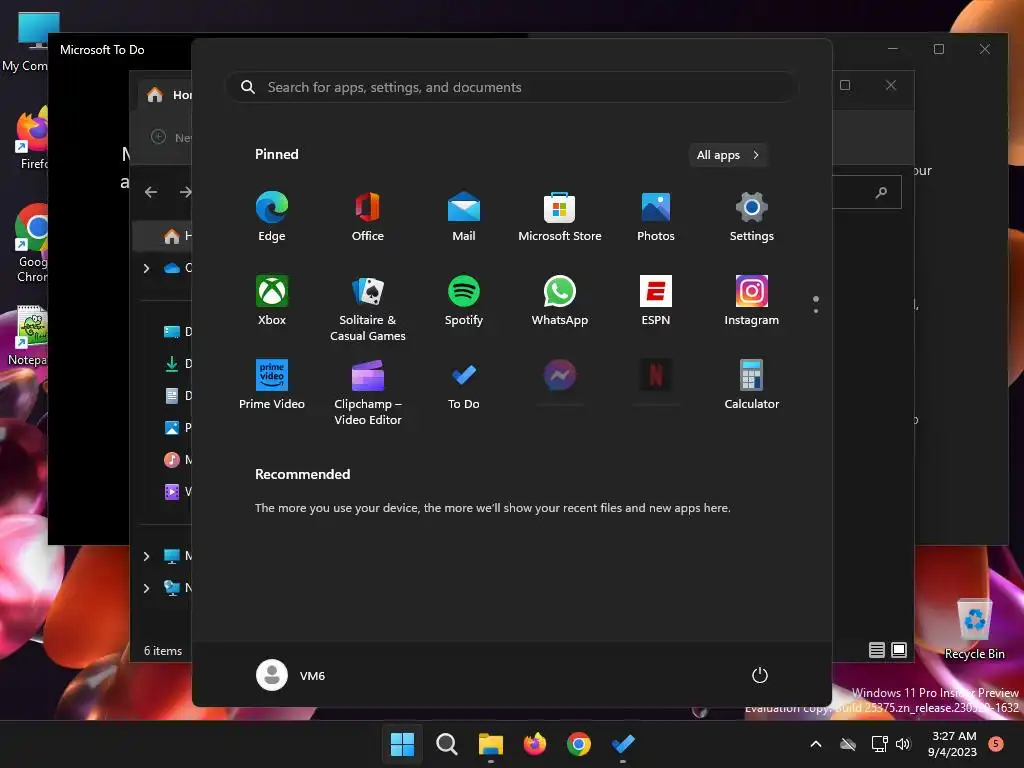Image resolution: width=1024 pixels, height=768 pixels.
Task: Click the New button in File Explorer
Action: click(x=171, y=137)
